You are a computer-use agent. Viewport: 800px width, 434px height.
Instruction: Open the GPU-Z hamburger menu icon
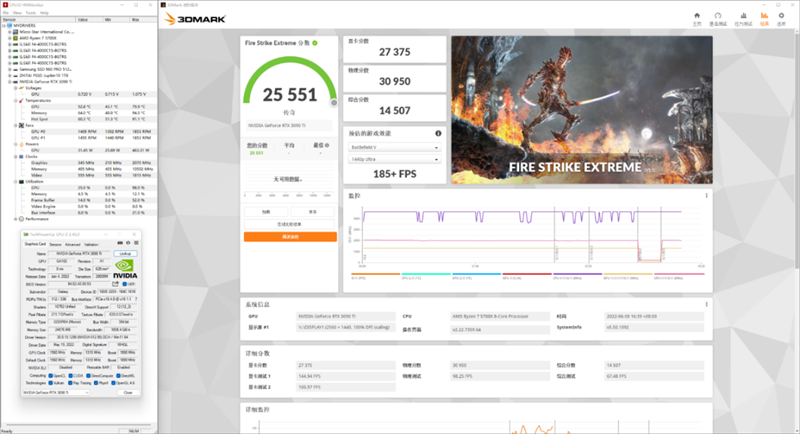click(x=136, y=243)
